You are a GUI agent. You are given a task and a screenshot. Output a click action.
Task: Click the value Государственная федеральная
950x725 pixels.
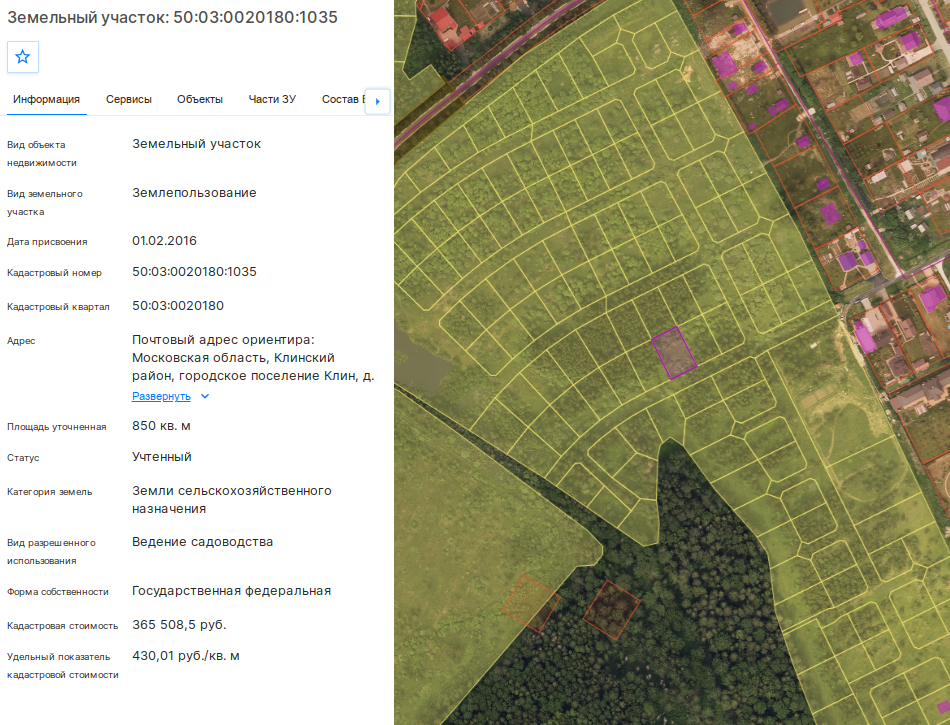pos(231,591)
